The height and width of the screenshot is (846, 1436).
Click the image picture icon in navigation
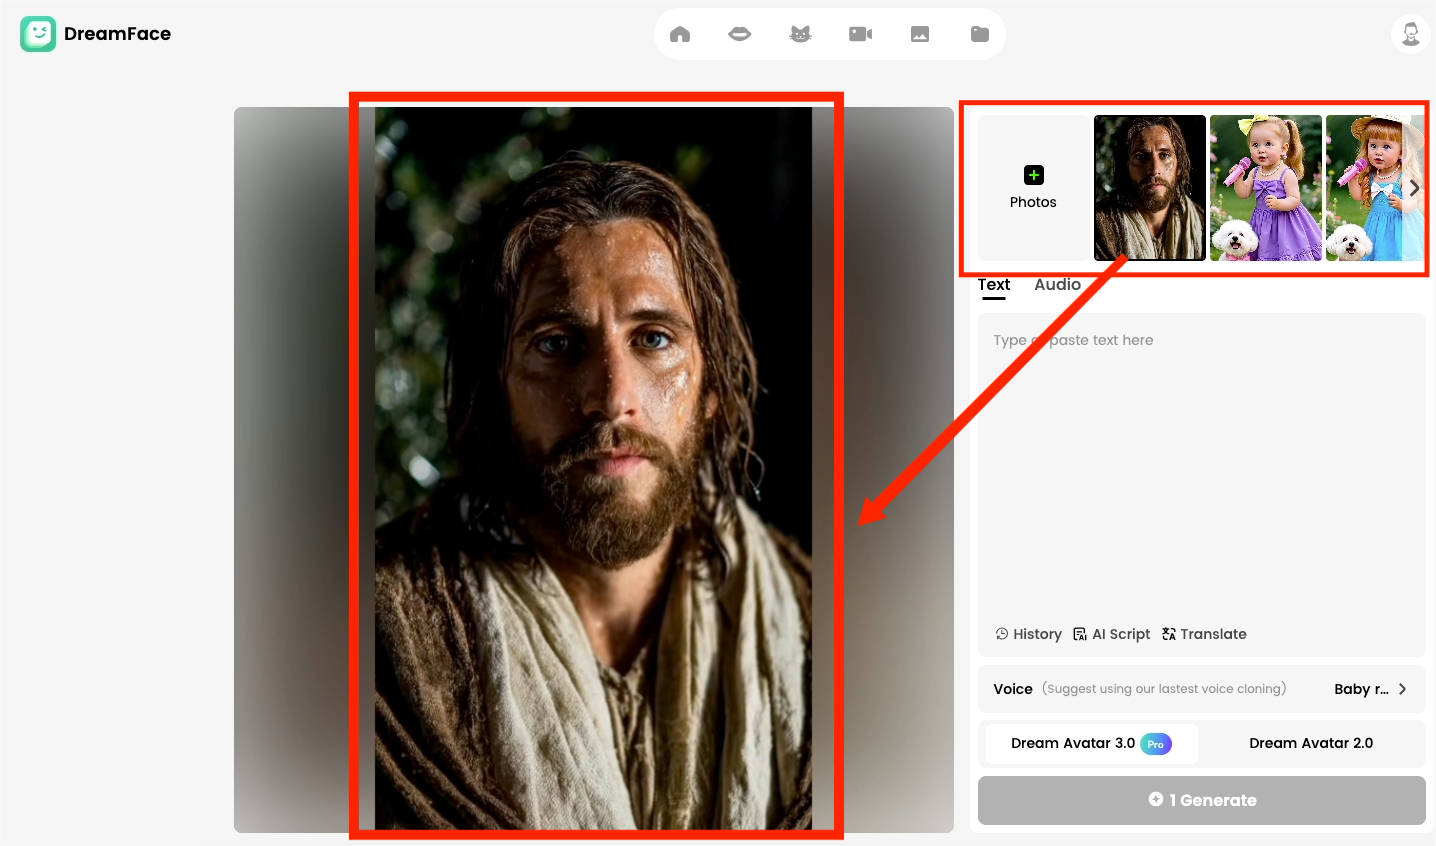(920, 34)
